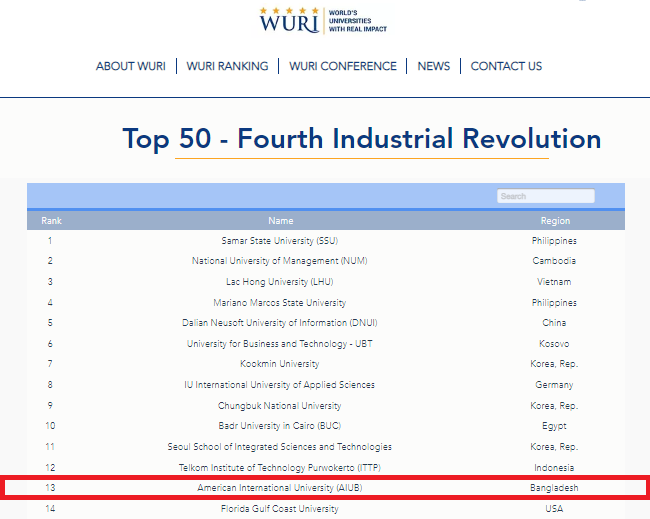Open the NEWS page
This screenshot has height=519, width=650.
click(x=433, y=66)
